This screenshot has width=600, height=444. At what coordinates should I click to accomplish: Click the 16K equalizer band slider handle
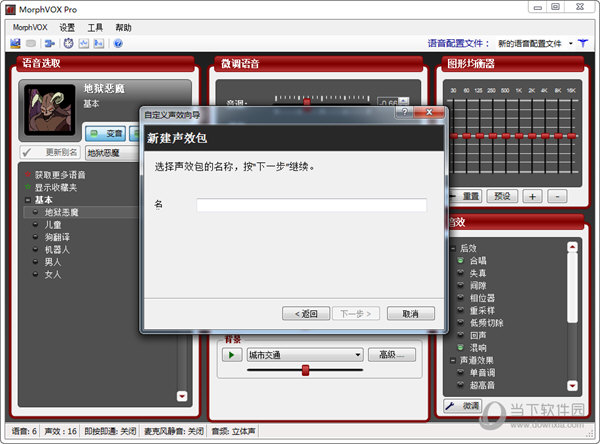(572, 136)
